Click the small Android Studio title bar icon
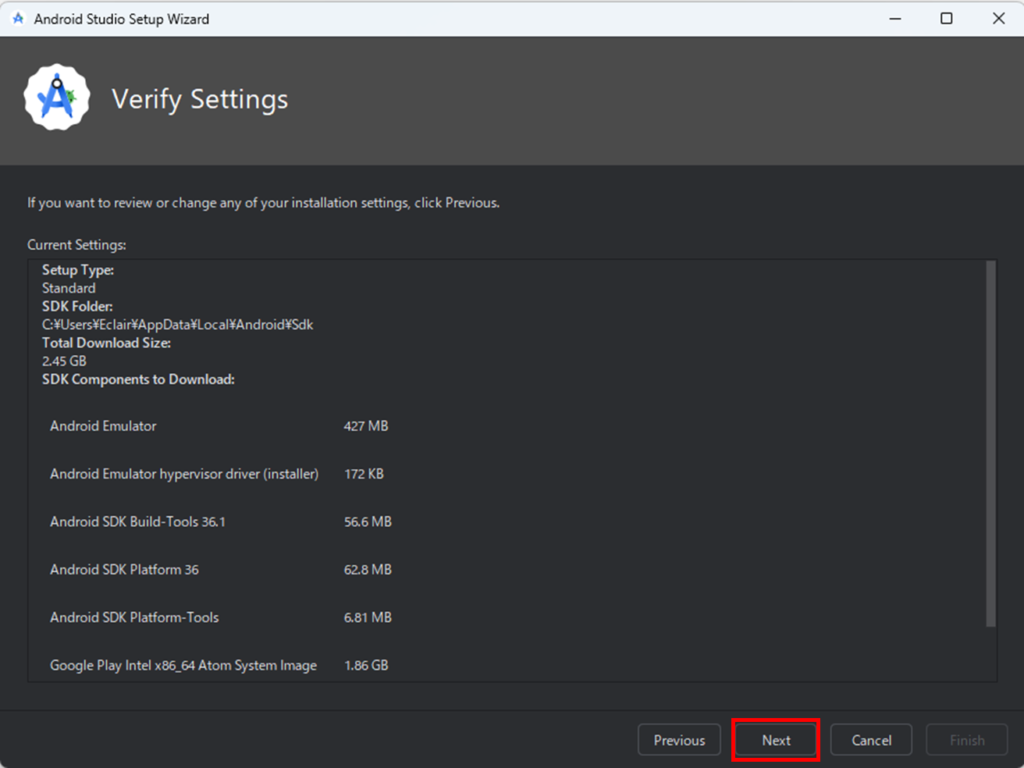 coord(18,19)
